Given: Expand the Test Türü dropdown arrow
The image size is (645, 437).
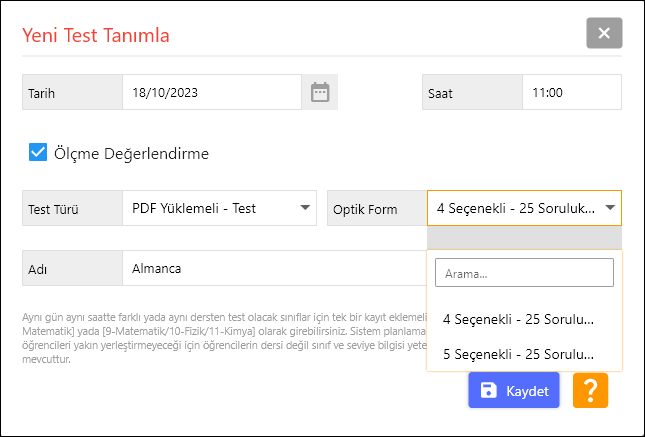Looking at the screenshot, I should pos(304,208).
